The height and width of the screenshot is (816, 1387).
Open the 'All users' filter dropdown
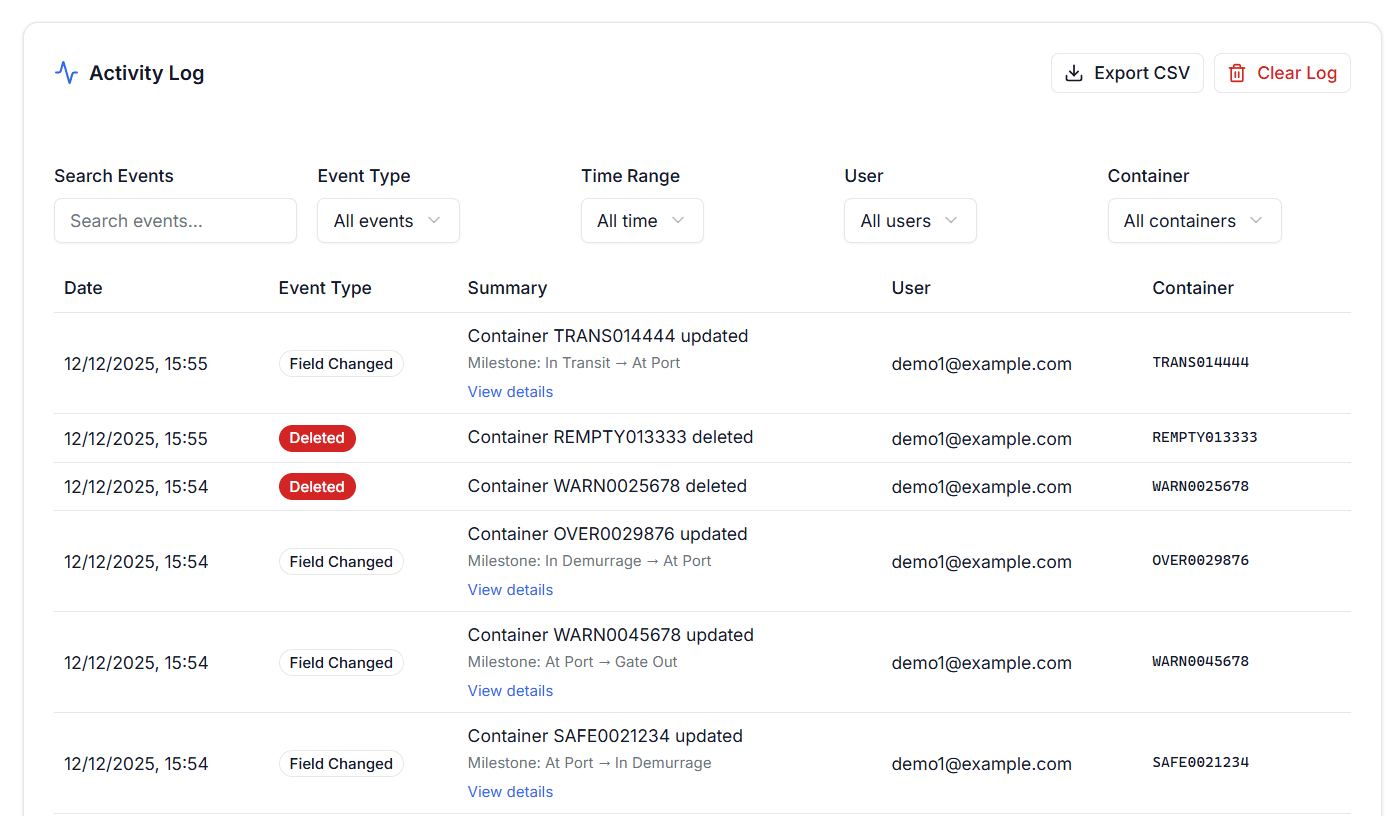(x=909, y=221)
